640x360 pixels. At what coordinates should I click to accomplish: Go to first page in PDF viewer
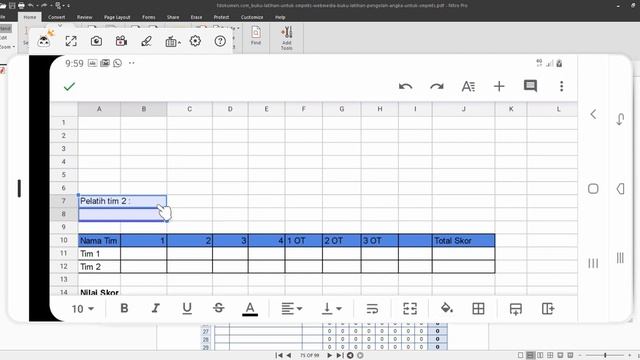click(279, 355)
